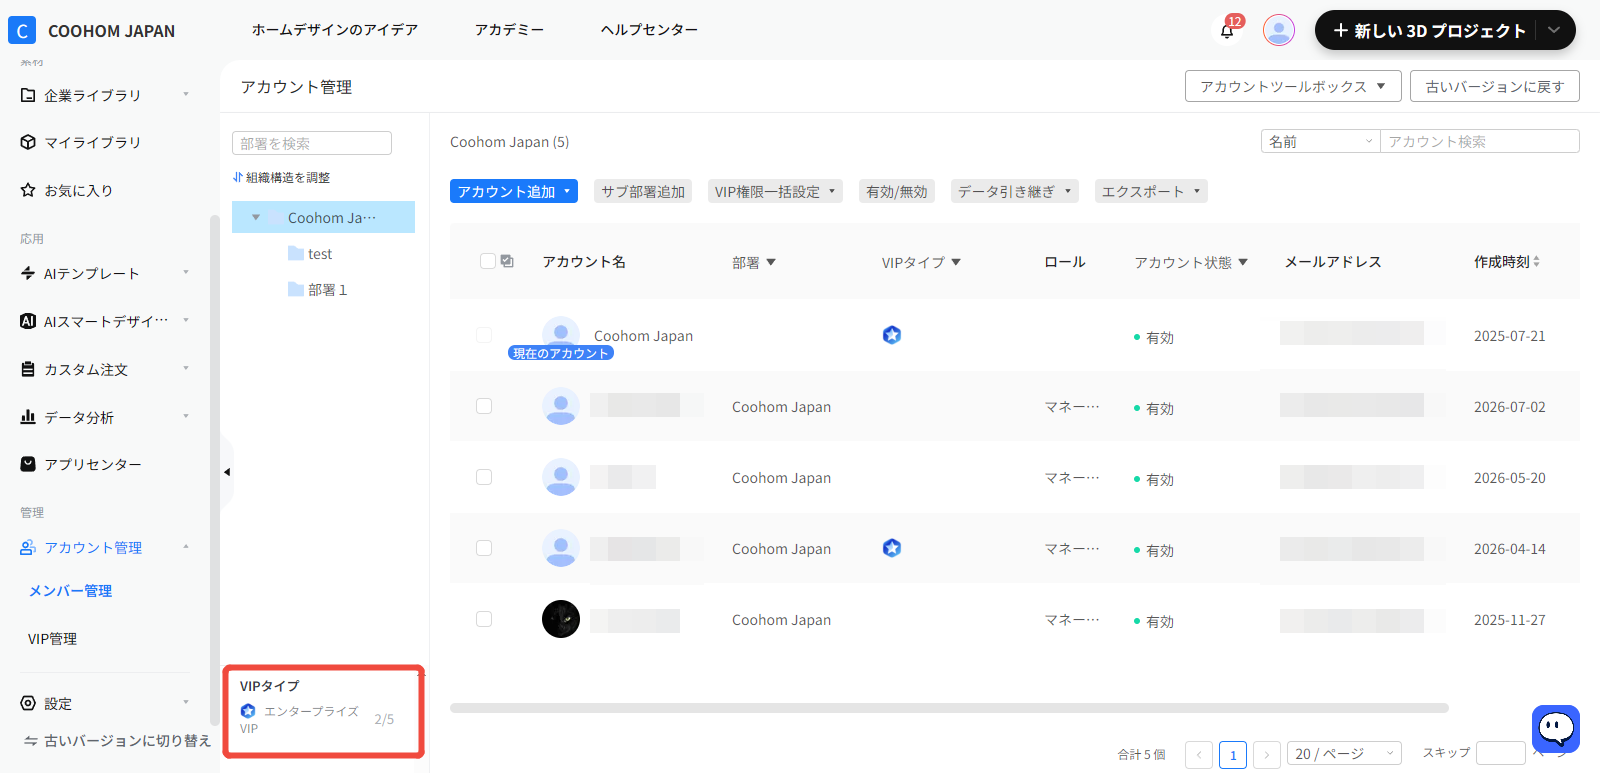Focus the 部署を検索 search field

click(312, 143)
